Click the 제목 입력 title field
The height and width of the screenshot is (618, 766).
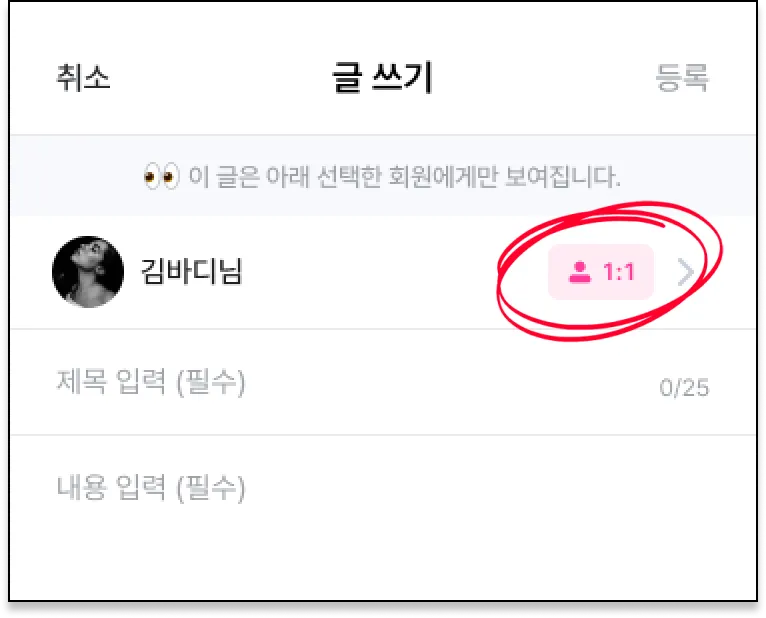(383, 382)
